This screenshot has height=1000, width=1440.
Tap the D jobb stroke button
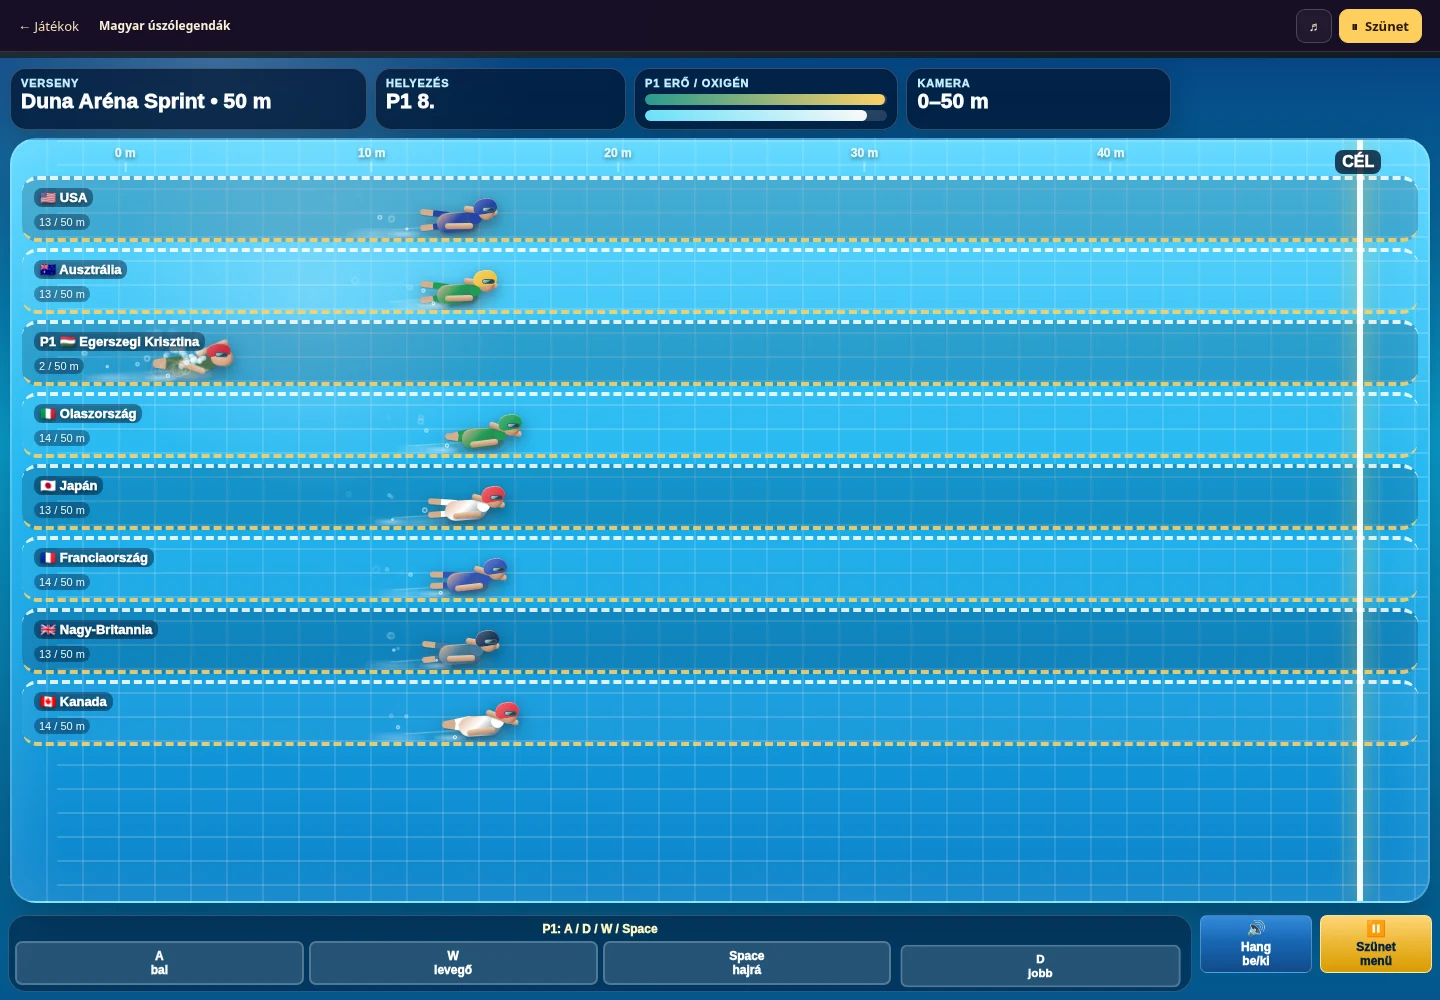point(1040,966)
